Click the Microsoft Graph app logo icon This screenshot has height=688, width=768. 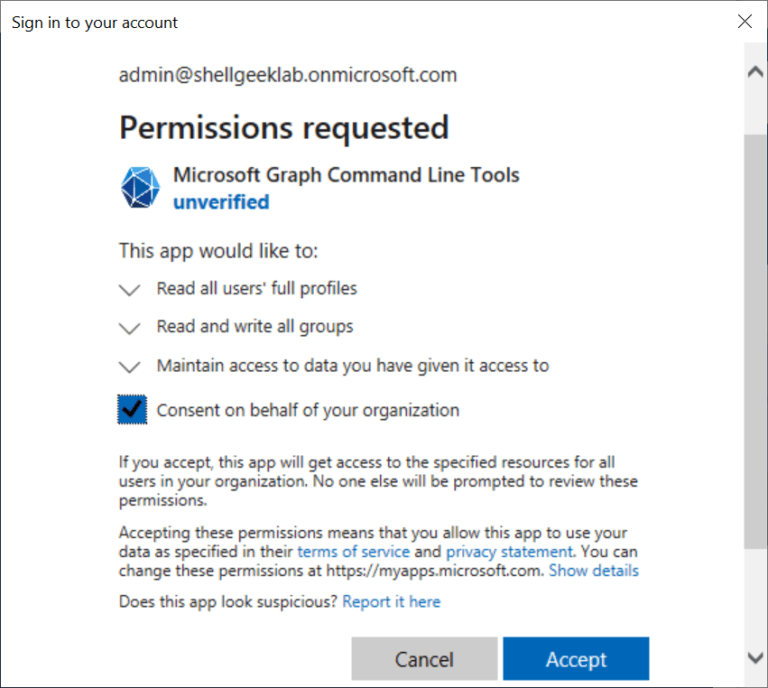tap(140, 188)
